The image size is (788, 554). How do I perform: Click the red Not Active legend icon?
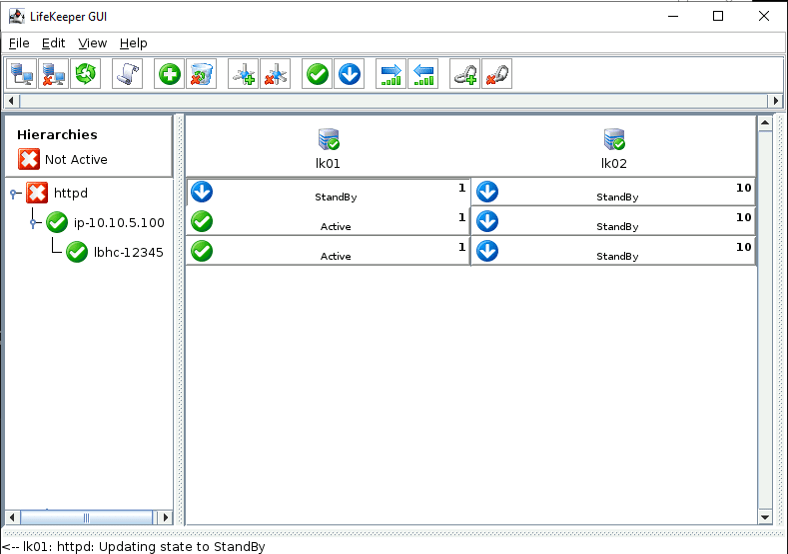tap(29, 159)
